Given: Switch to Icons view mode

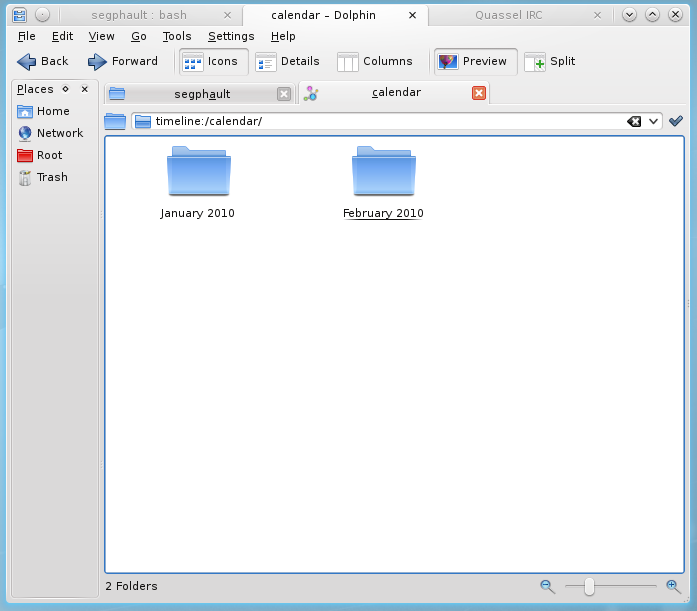Looking at the screenshot, I should (x=214, y=62).
